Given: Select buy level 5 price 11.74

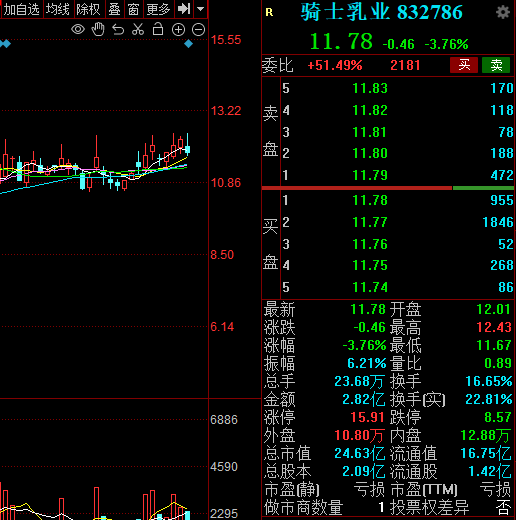Looking at the screenshot, I should pos(370,287).
